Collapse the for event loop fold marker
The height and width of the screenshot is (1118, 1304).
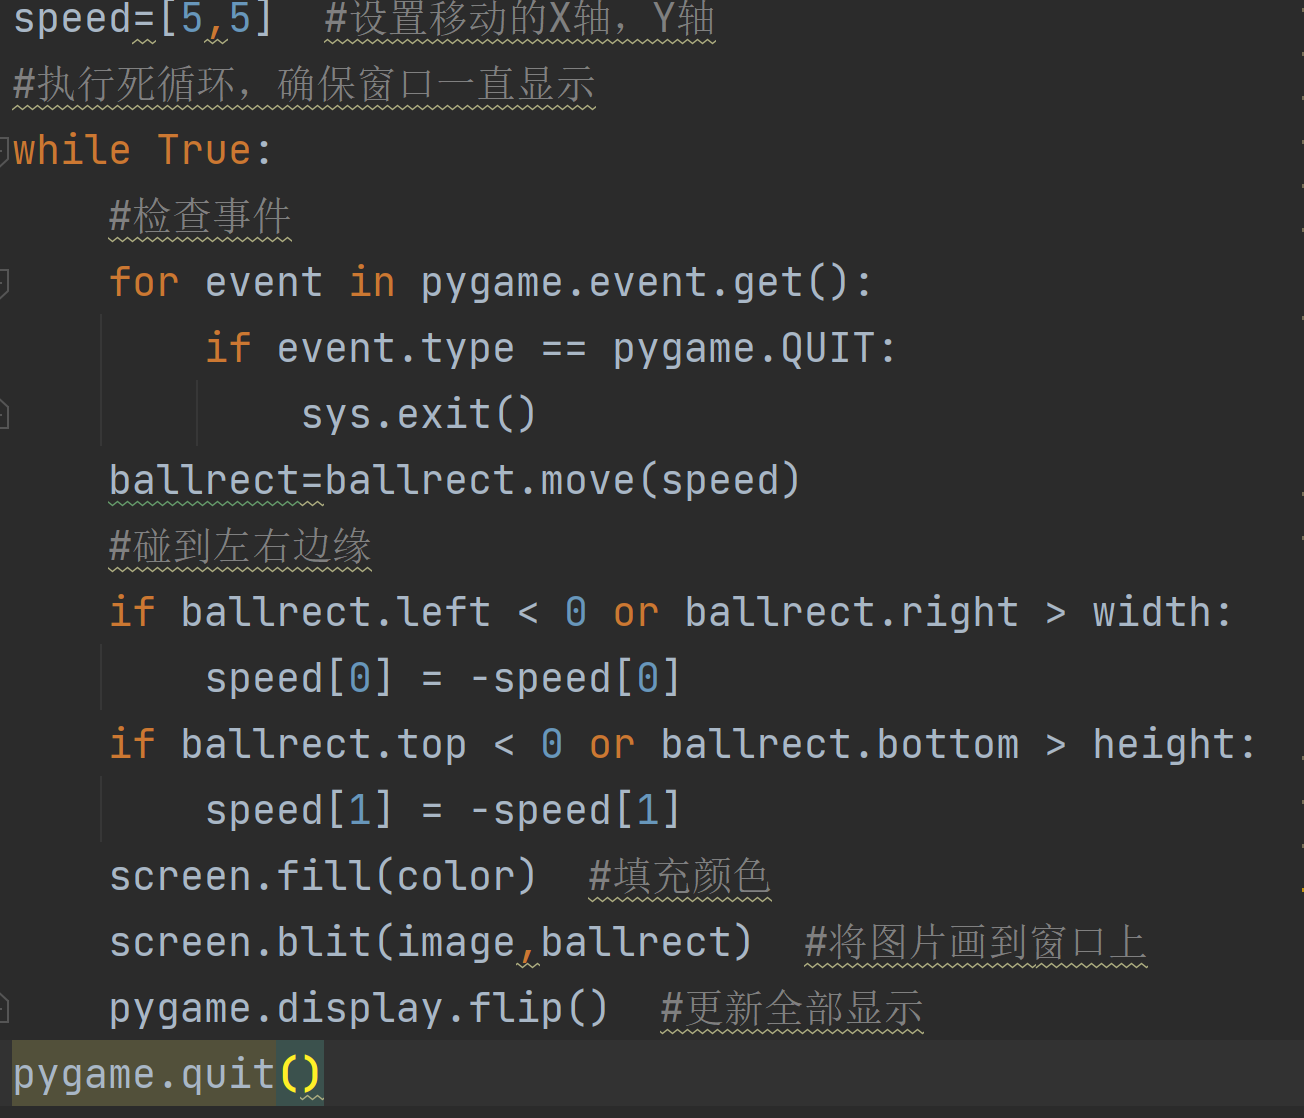click(x=4, y=283)
